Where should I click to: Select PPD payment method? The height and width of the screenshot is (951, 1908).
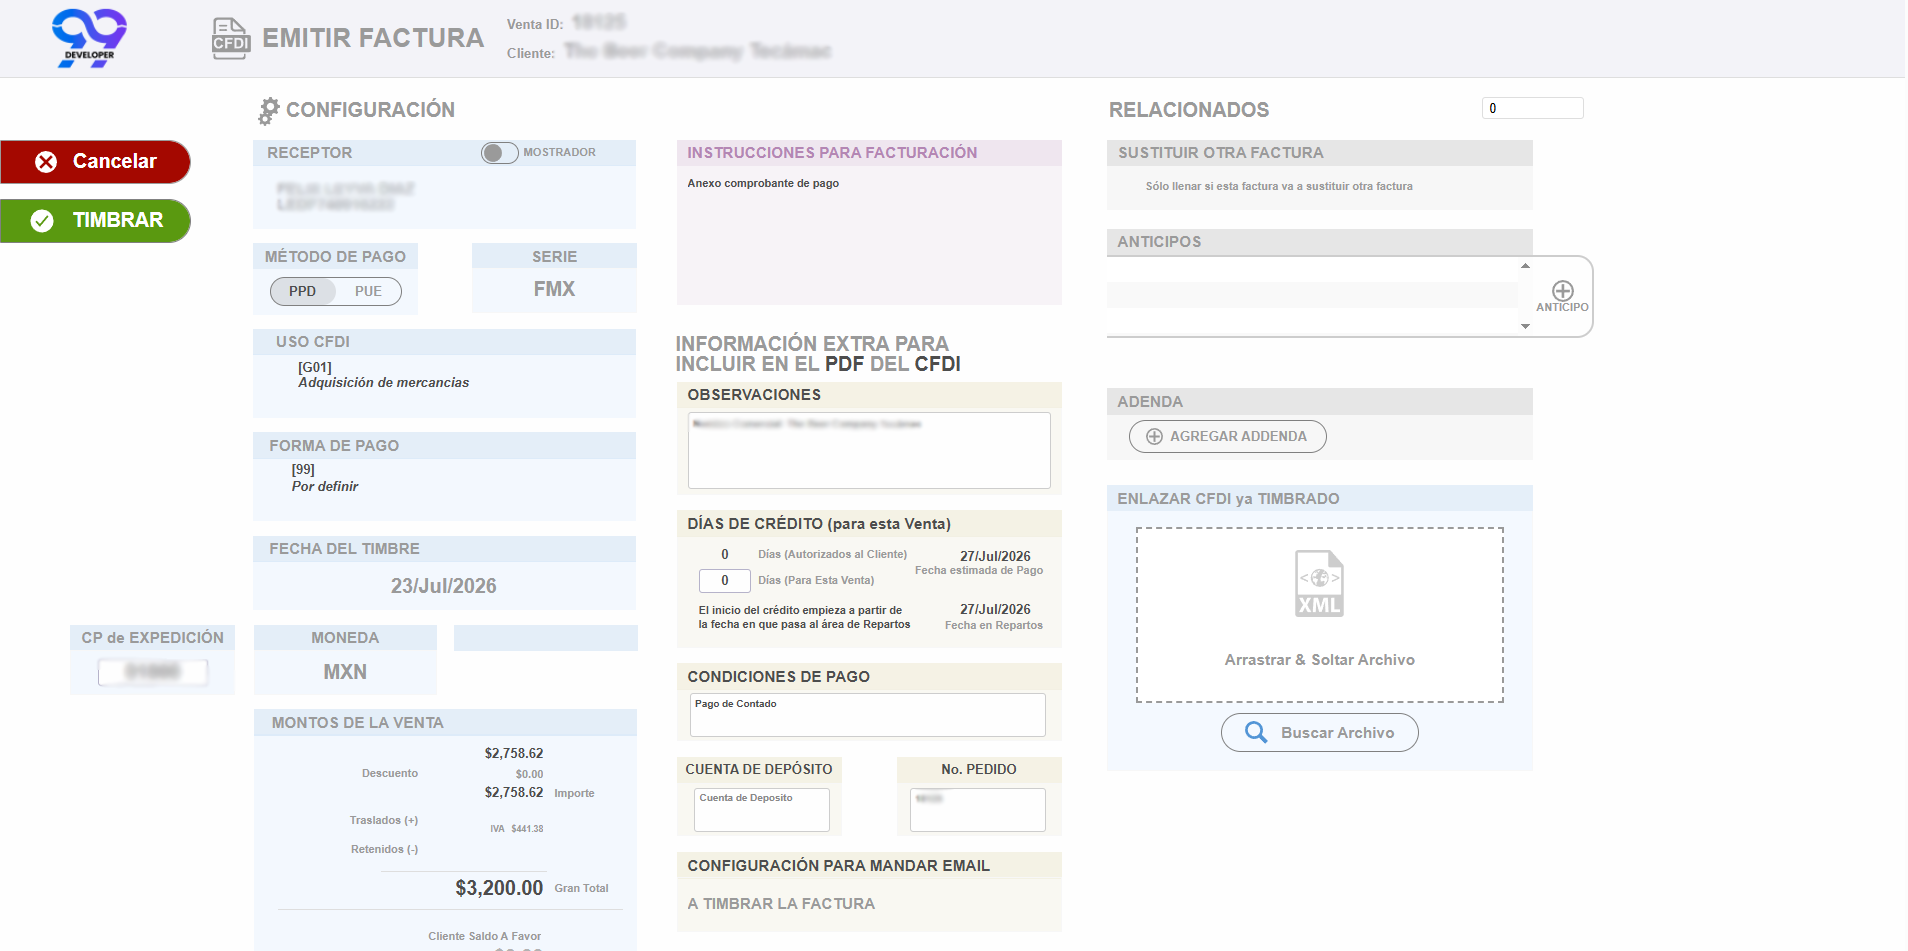point(302,292)
